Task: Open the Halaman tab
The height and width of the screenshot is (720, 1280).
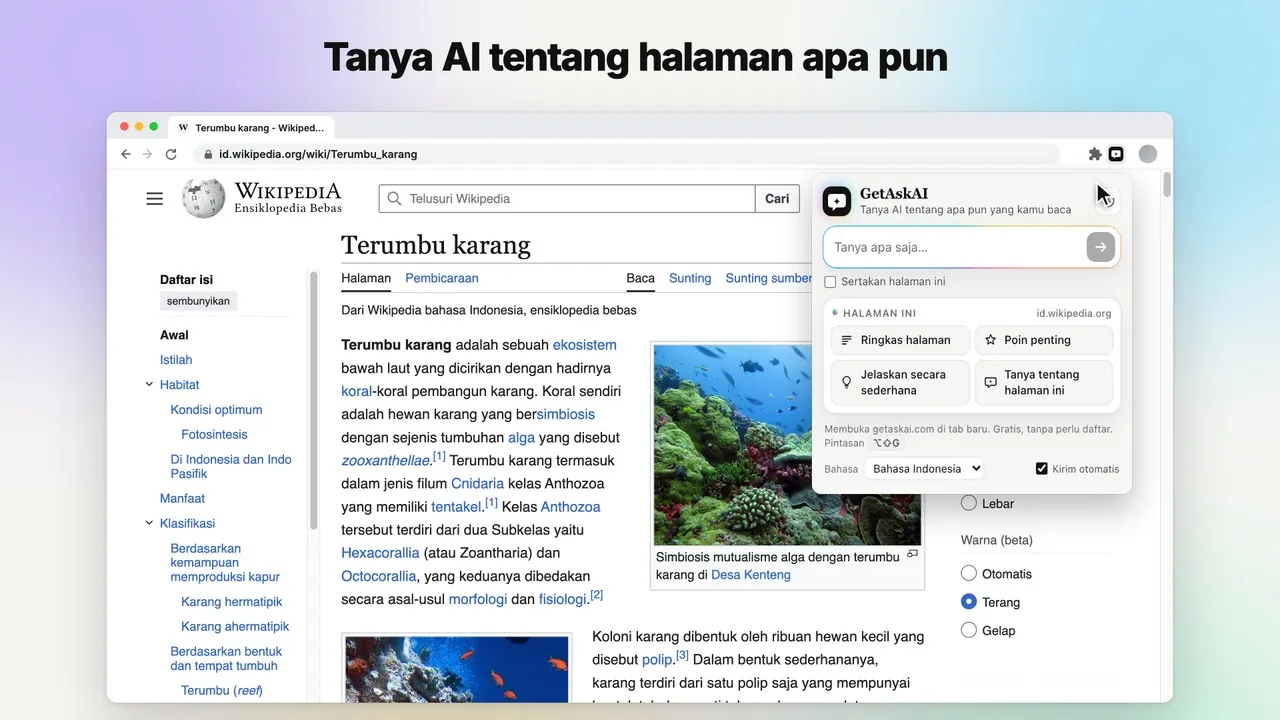Action: tap(366, 278)
